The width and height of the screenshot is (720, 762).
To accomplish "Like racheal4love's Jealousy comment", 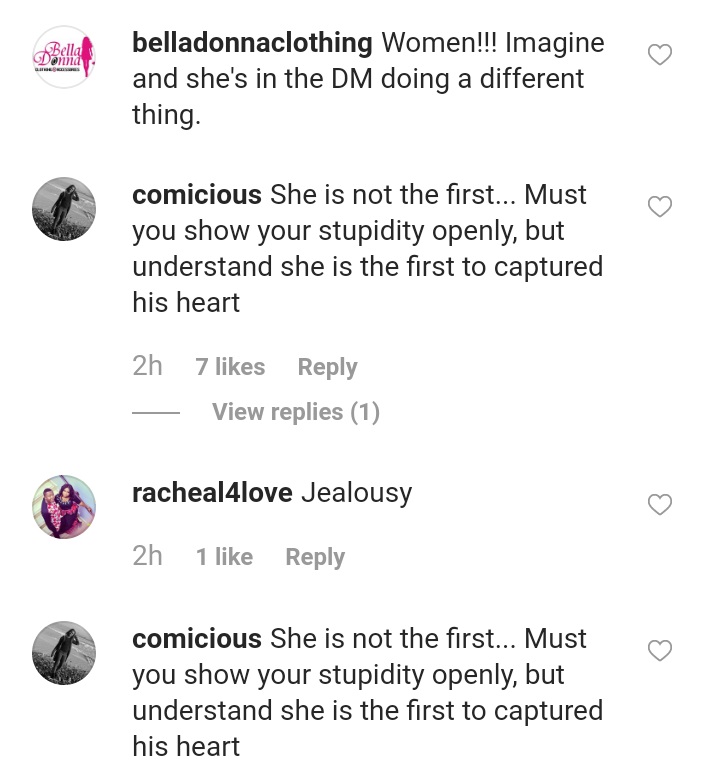I will point(660,505).
